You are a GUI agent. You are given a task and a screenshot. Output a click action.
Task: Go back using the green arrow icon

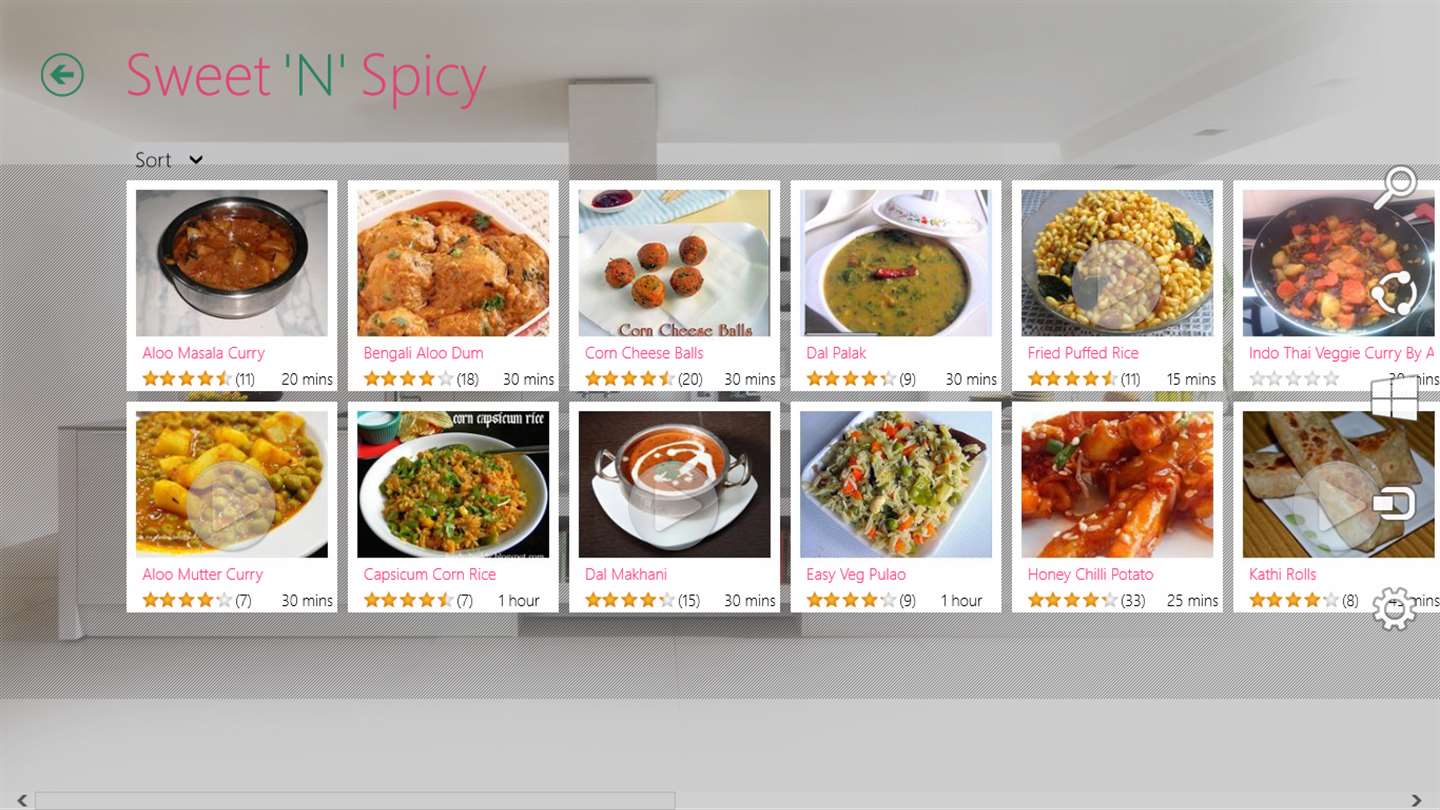(62, 75)
